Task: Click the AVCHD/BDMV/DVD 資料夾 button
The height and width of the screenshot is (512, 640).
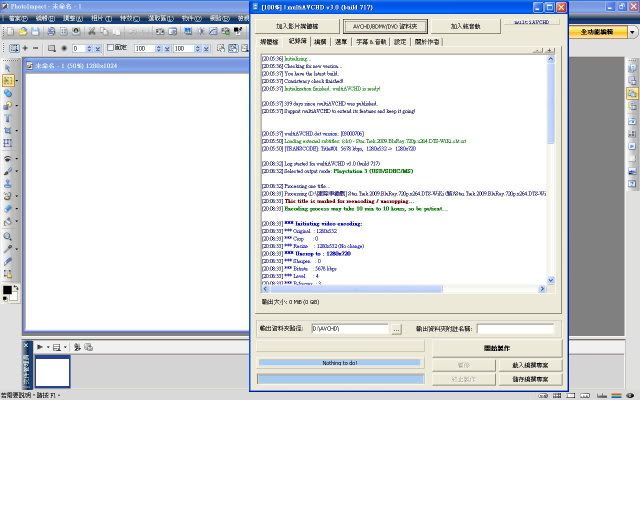Action: (x=385, y=26)
